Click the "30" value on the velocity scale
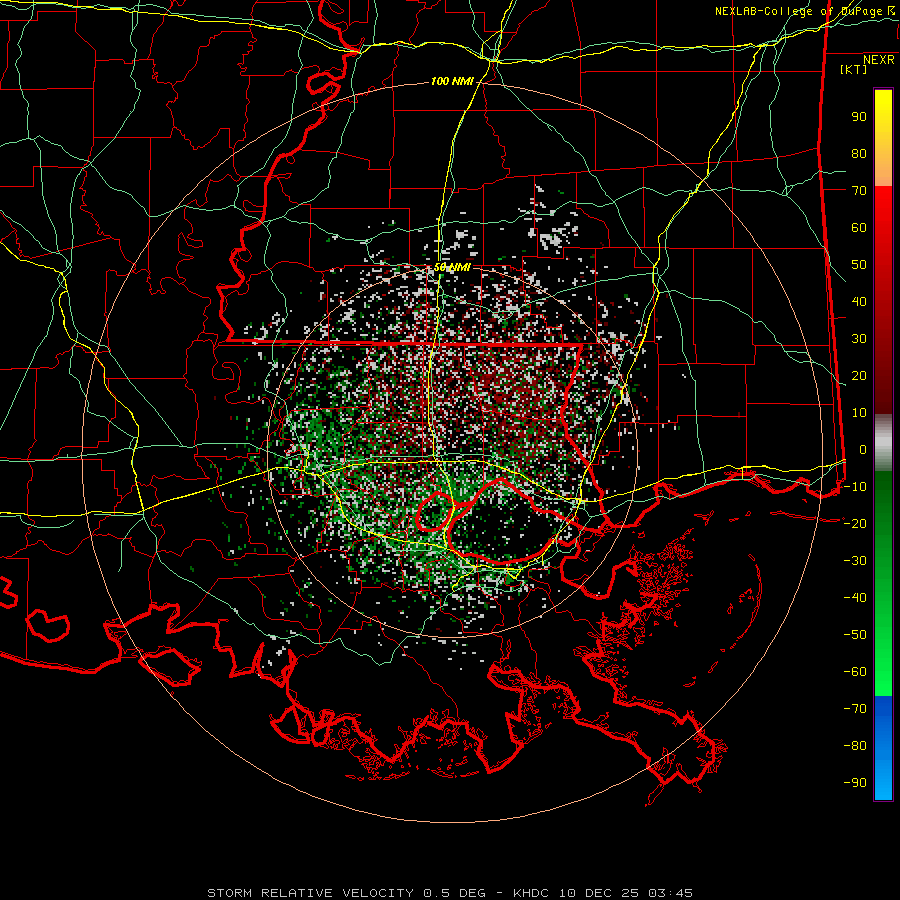This screenshot has width=900, height=900. (x=859, y=339)
